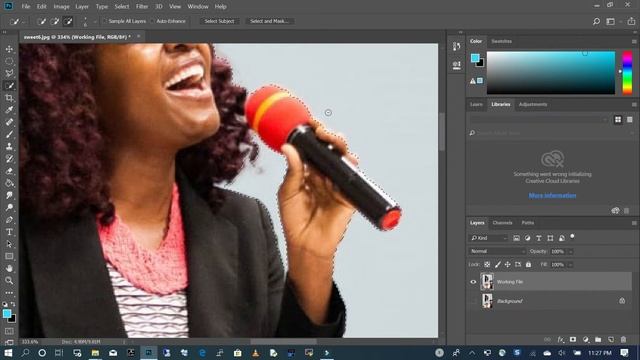
Task: Select the Elliptical Marquee tool
Action: click(x=9, y=61)
